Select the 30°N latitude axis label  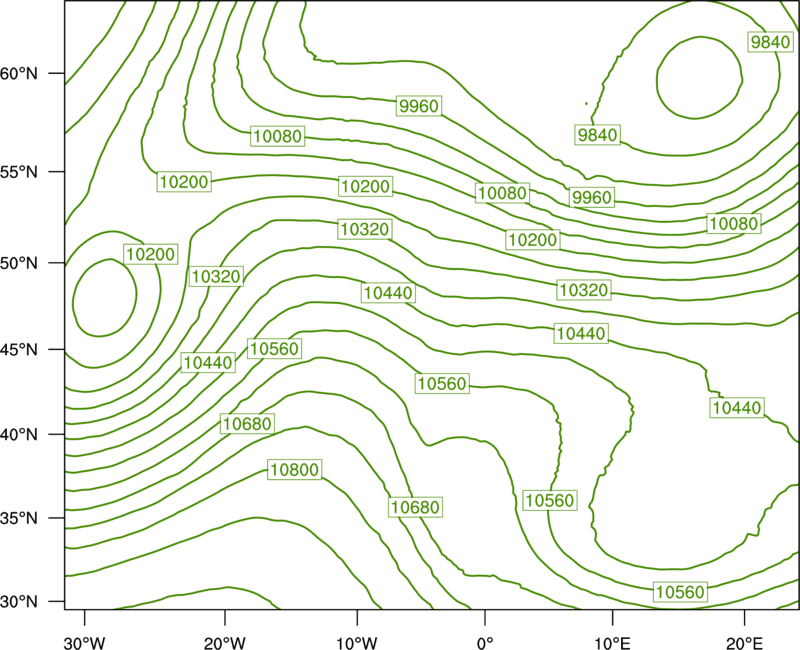tap(19, 602)
